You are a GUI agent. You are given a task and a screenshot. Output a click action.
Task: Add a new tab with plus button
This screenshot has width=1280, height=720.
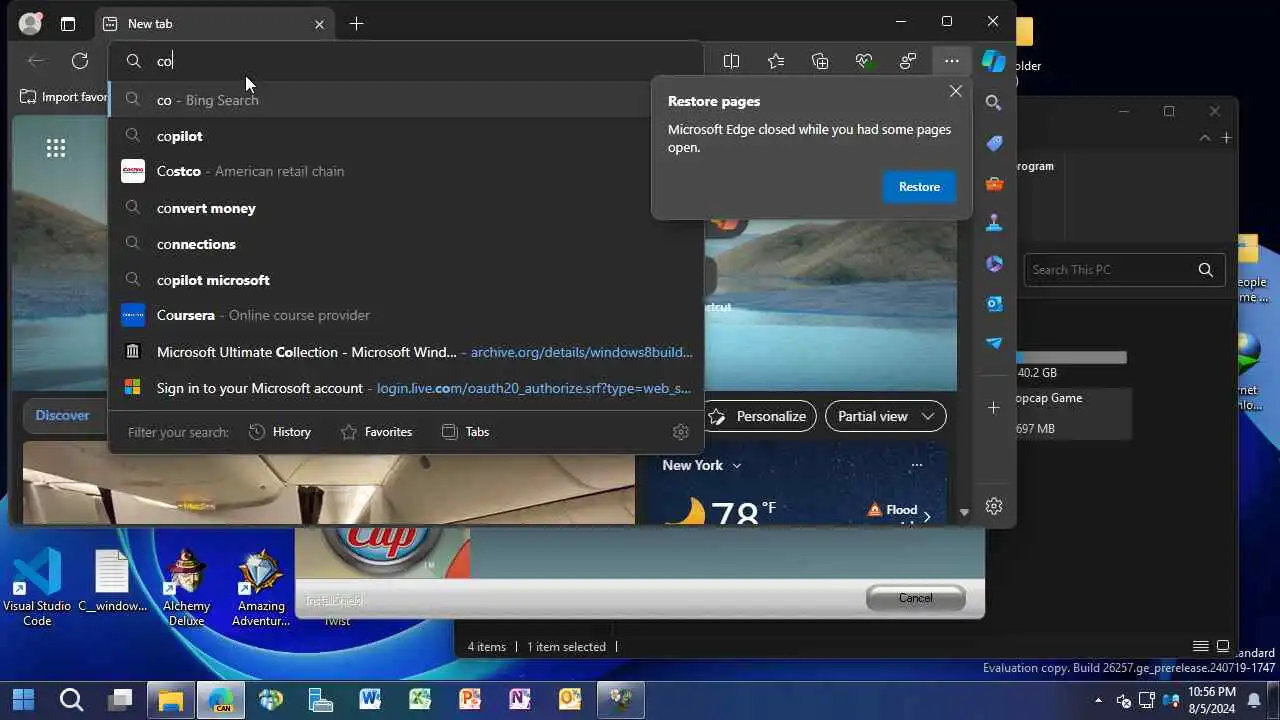(x=356, y=23)
